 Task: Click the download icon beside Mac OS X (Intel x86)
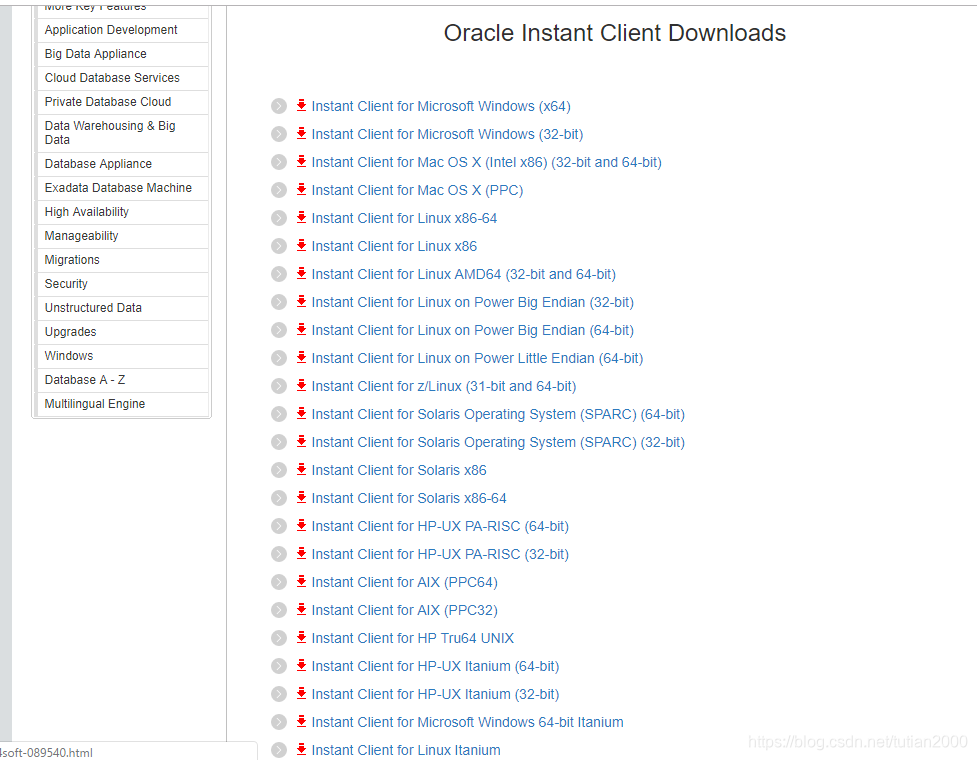302,161
